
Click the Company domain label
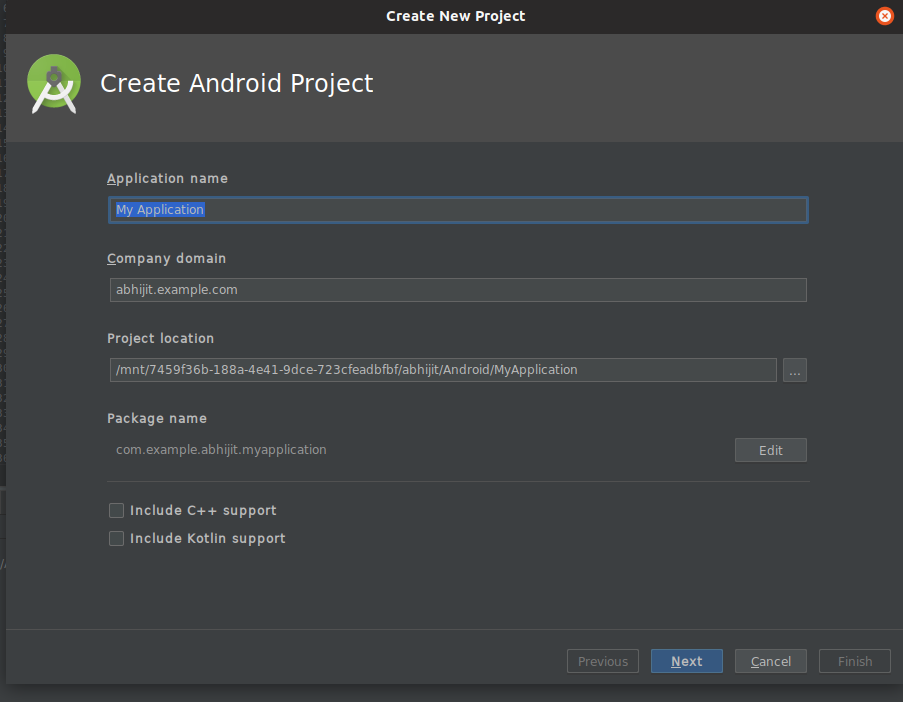(x=166, y=259)
